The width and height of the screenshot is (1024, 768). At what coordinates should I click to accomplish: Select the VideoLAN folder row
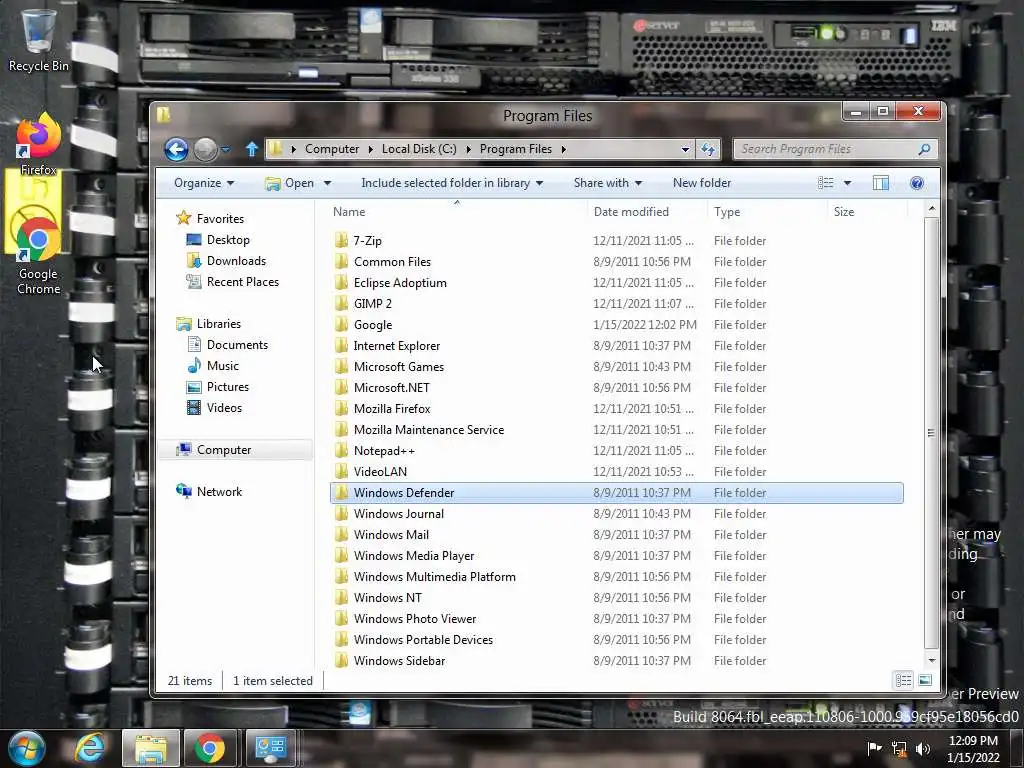(617, 472)
